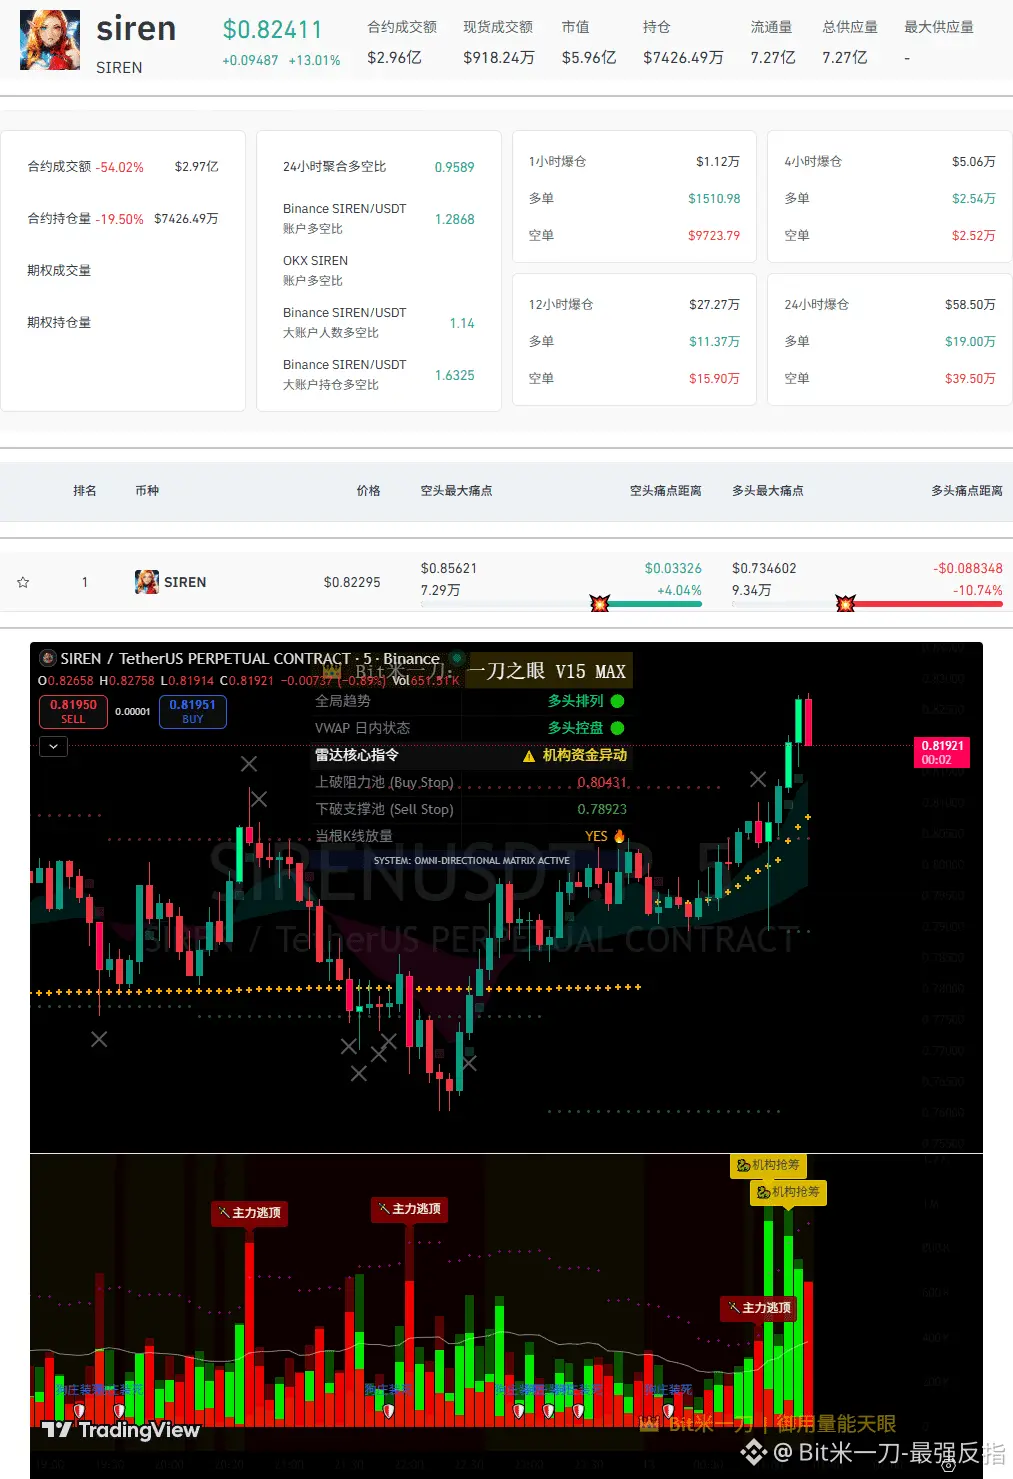Click the +13.01% change value
The height and width of the screenshot is (1479, 1013).
[x=314, y=61]
